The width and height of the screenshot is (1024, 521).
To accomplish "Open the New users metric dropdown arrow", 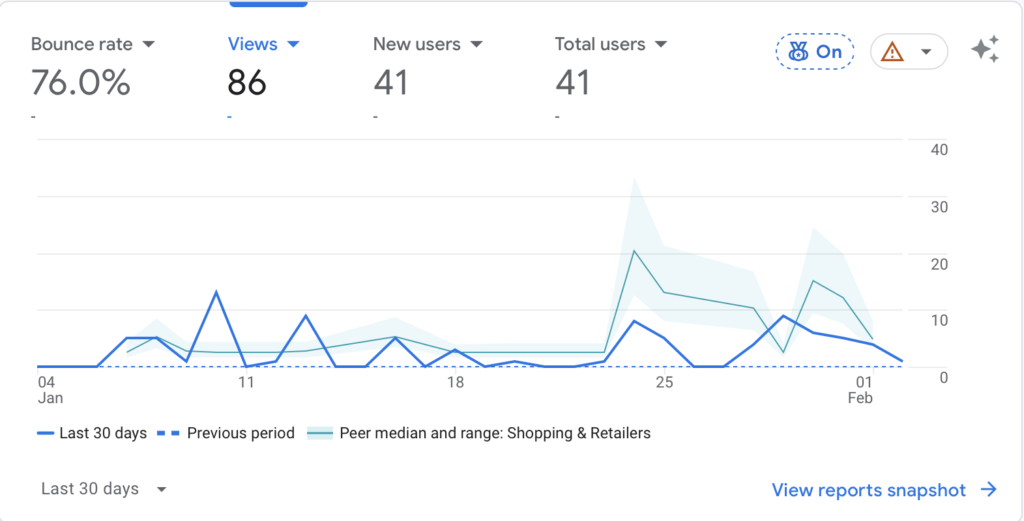I will pos(476,44).
